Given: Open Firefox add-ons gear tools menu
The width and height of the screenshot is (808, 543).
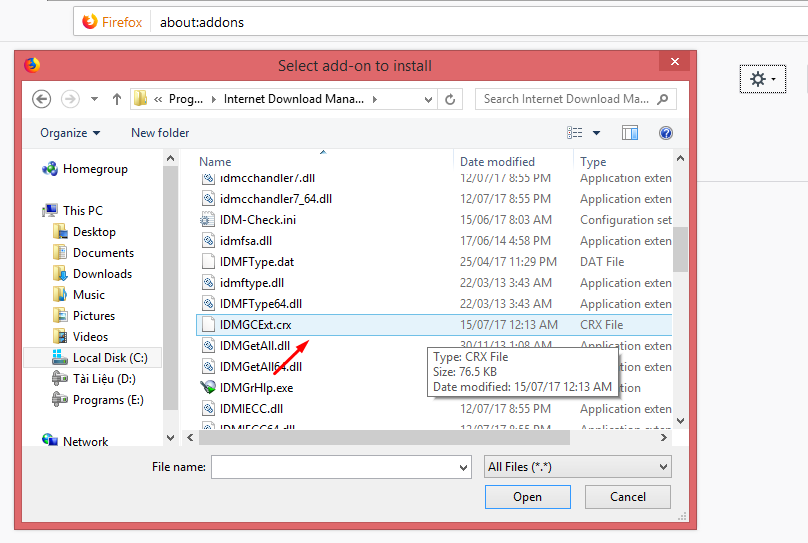Looking at the screenshot, I should pyautogui.click(x=763, y=79).
